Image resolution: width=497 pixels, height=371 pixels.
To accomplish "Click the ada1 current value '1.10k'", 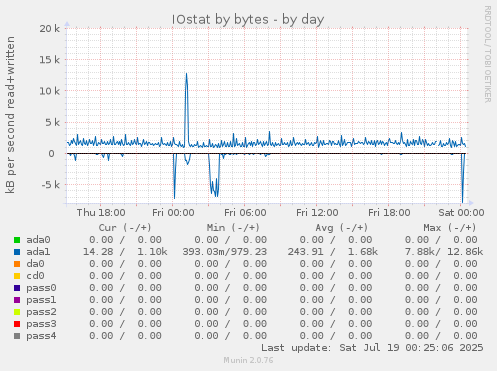I will tap(152, 252).
